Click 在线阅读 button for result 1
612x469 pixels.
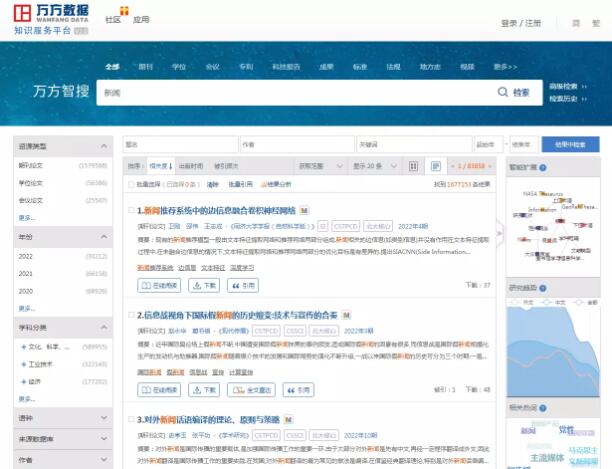[159, 286]
